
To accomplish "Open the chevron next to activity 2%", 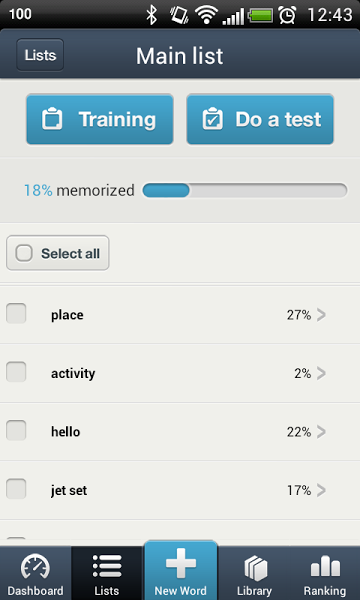I will pyautogui.click(x=321, y=373).
